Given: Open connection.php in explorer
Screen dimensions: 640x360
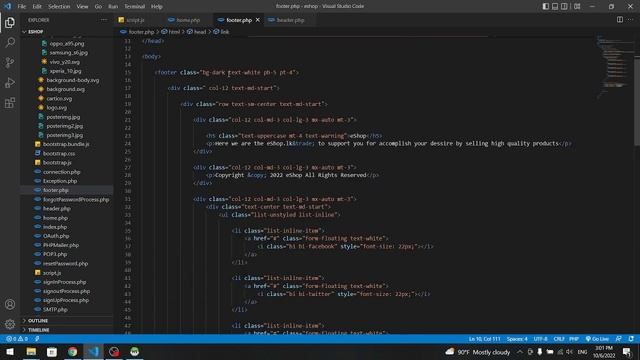Looking at the screenshot, I should [x=62, y=172].
